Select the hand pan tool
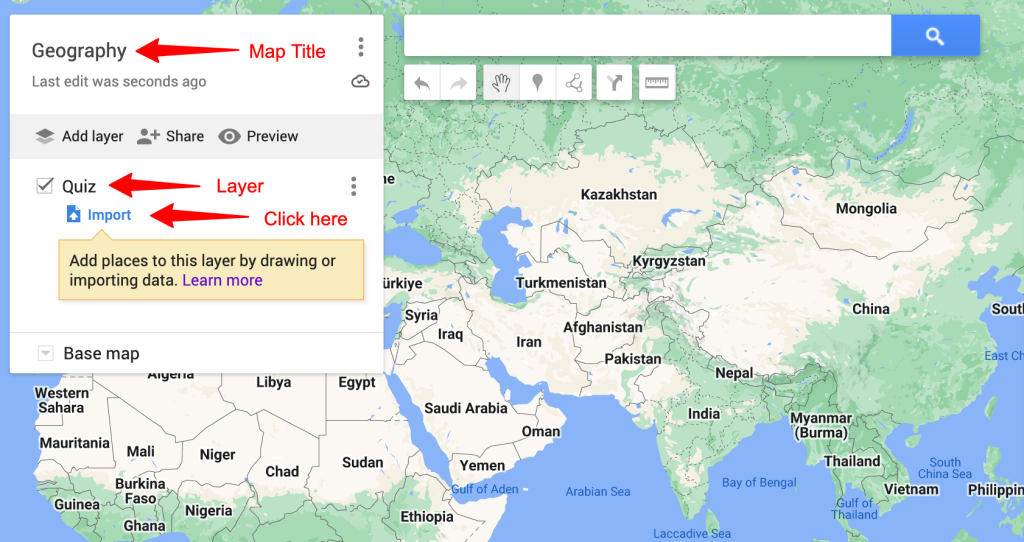The width and height of the screenshot is (1024, 542). (502, 82)
